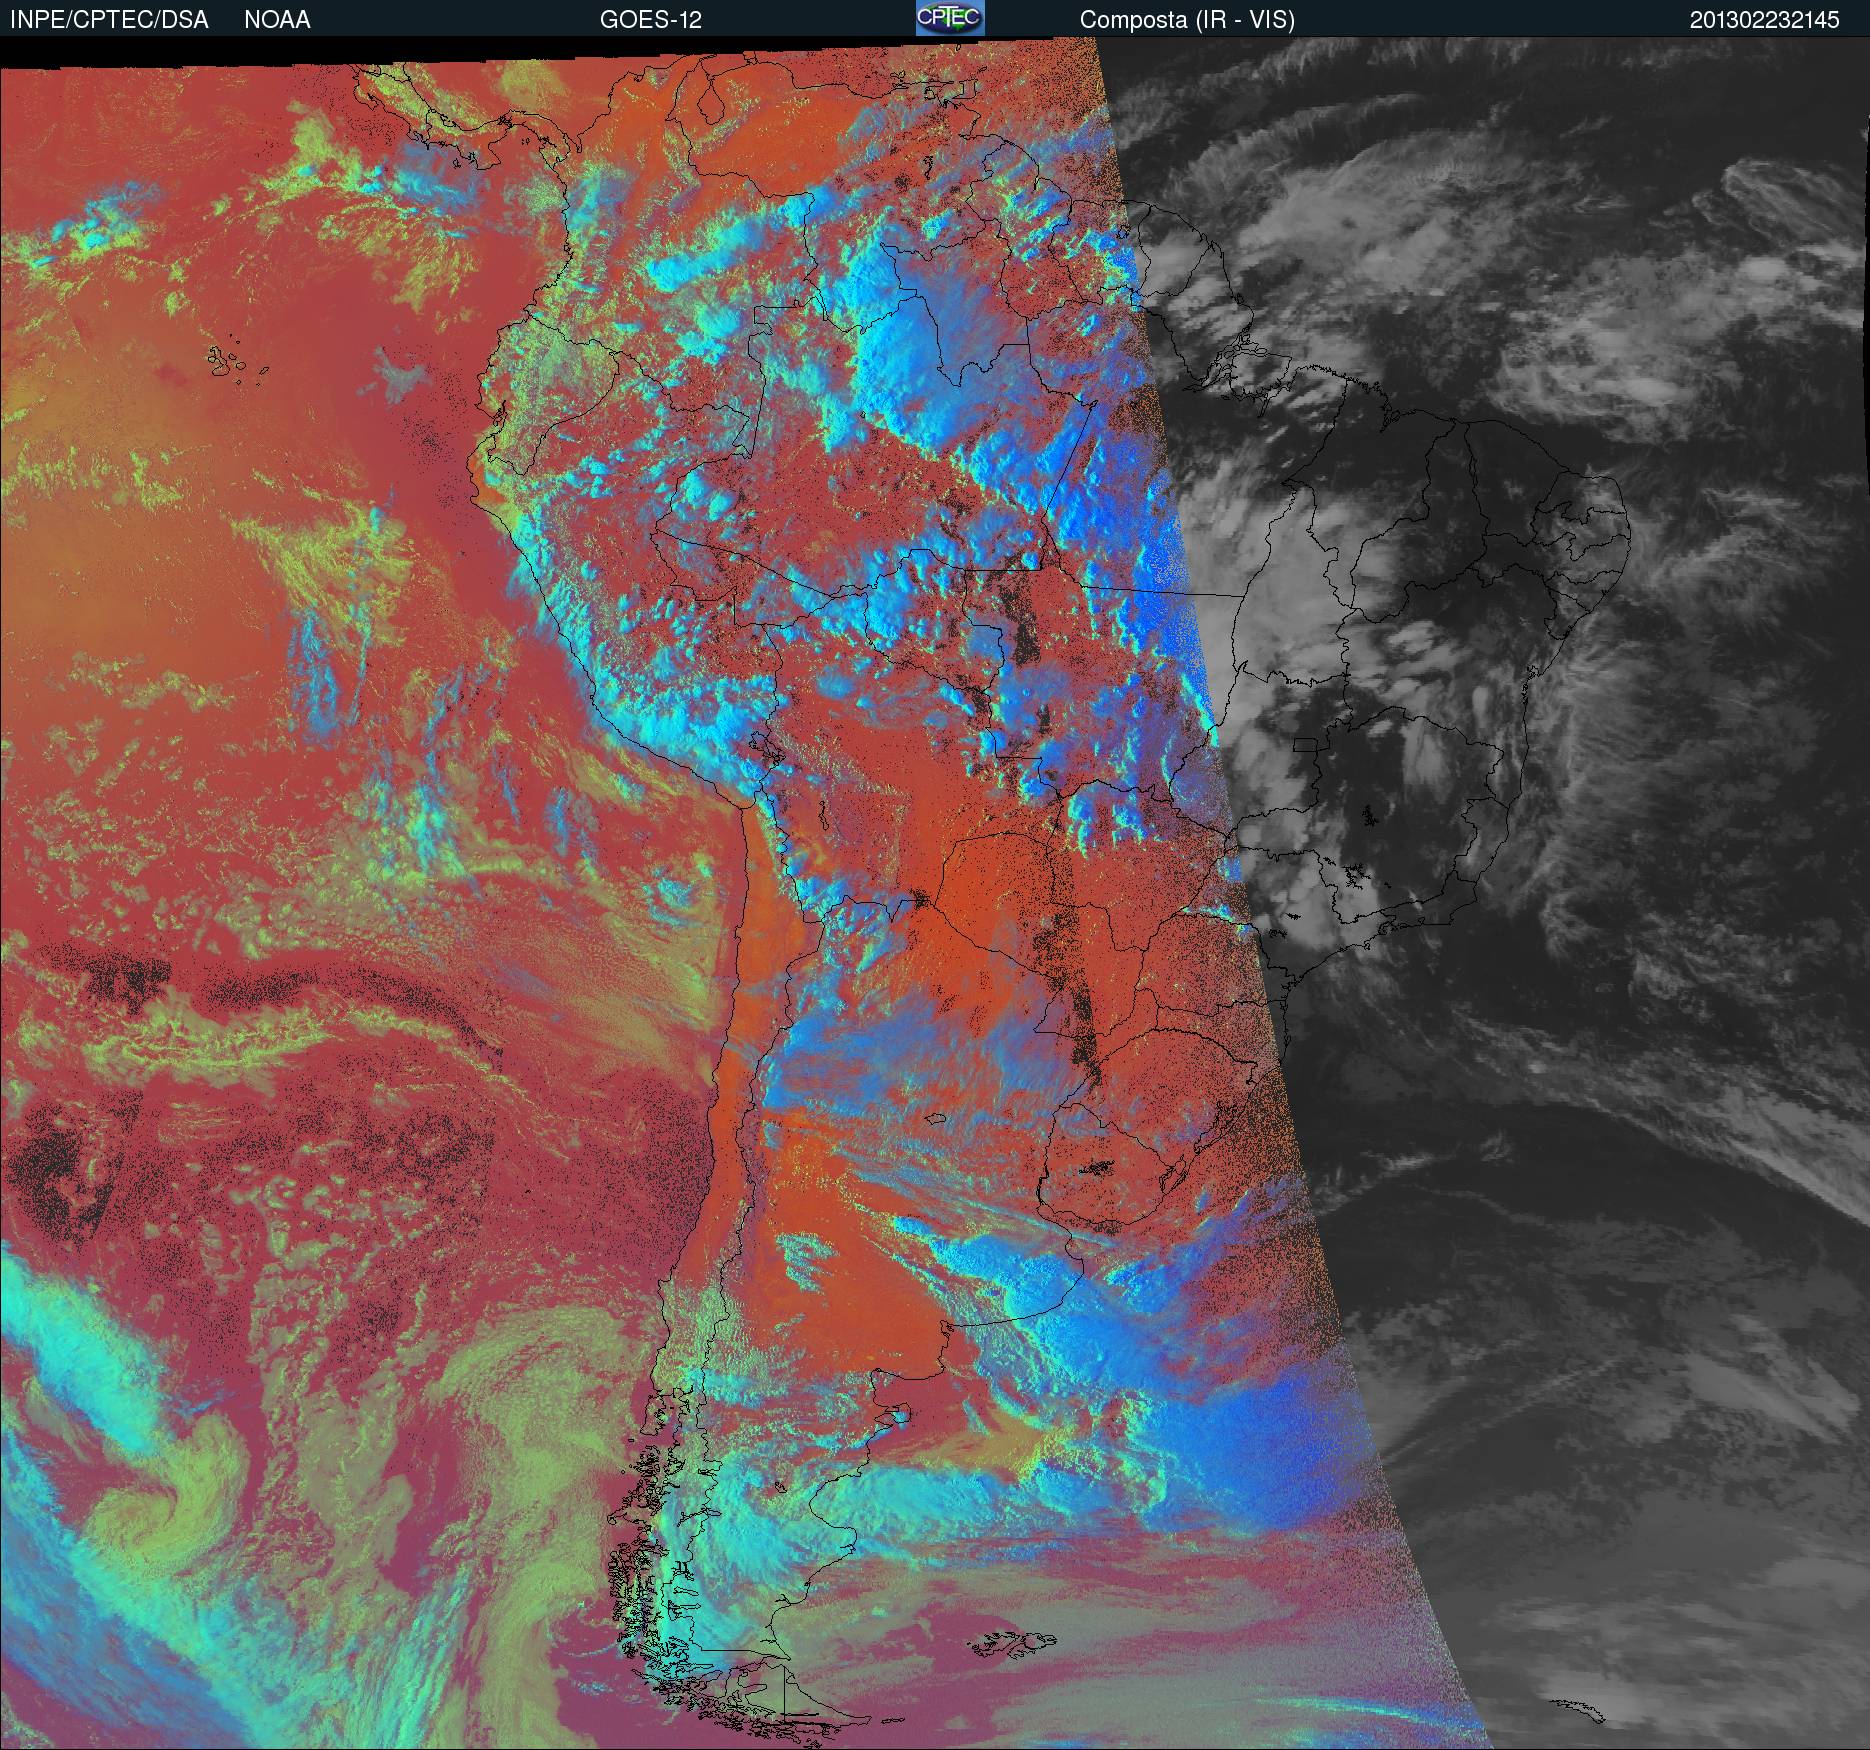The height and width of the screenshot is (1750, 1870).
Task: Click the GOES-12 satellite label
Action: coord(650,20)
